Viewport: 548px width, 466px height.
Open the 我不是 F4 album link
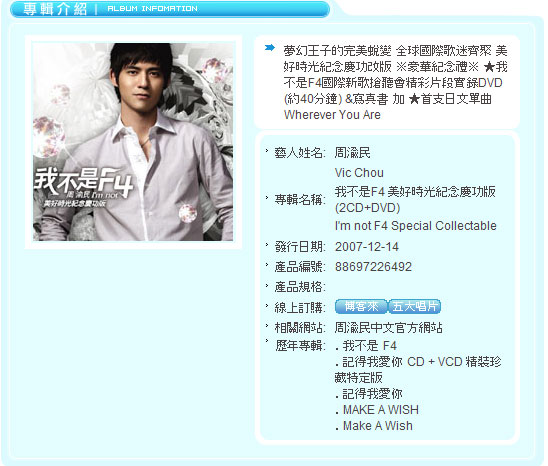click(369, 346)
